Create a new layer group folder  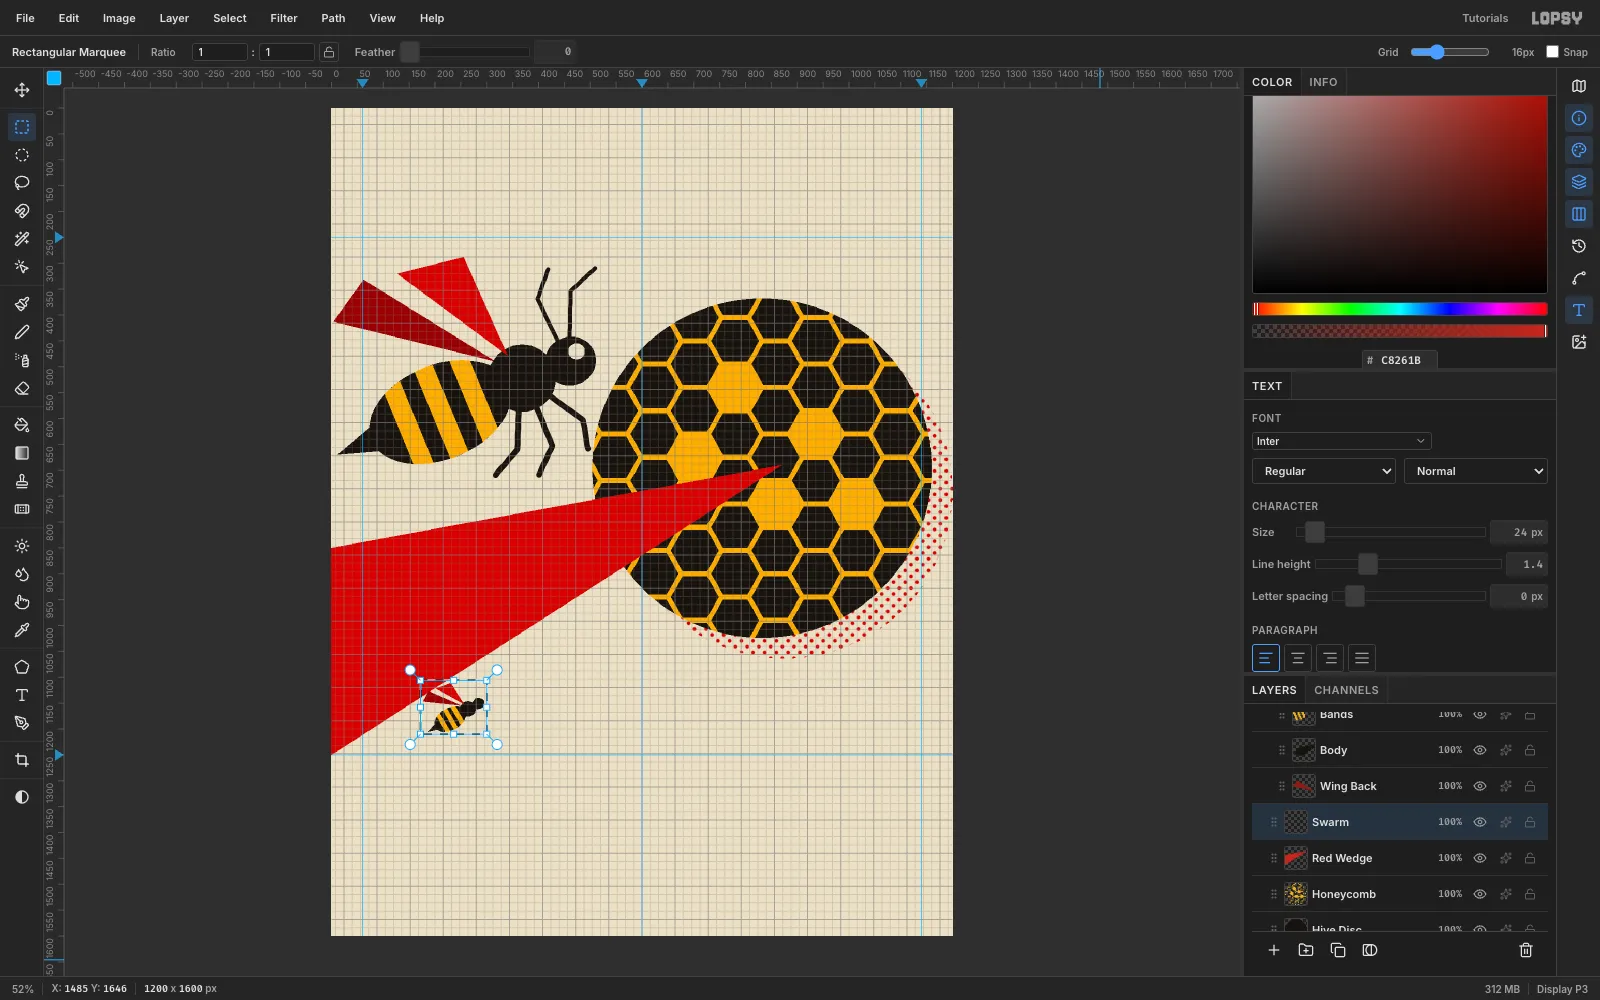(x=1306, y=950)
